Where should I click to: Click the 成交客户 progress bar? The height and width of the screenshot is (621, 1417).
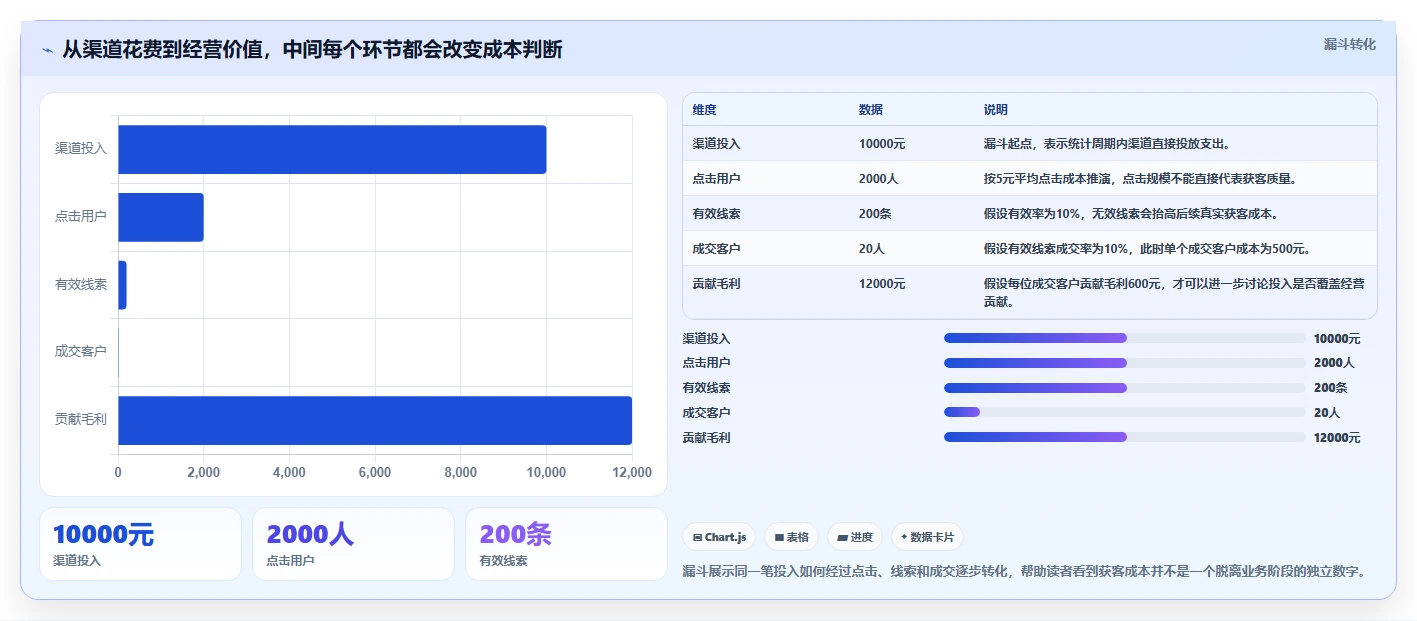(1124, 412)
